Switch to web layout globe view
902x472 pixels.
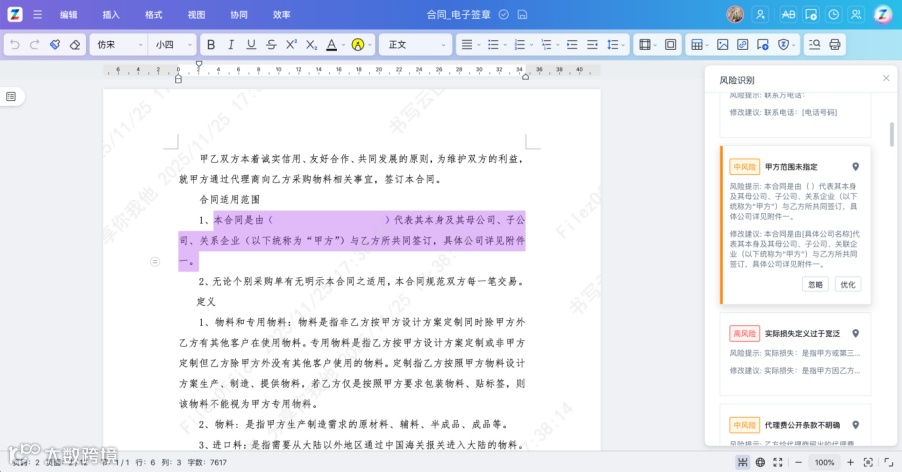[x=760, y=462]
